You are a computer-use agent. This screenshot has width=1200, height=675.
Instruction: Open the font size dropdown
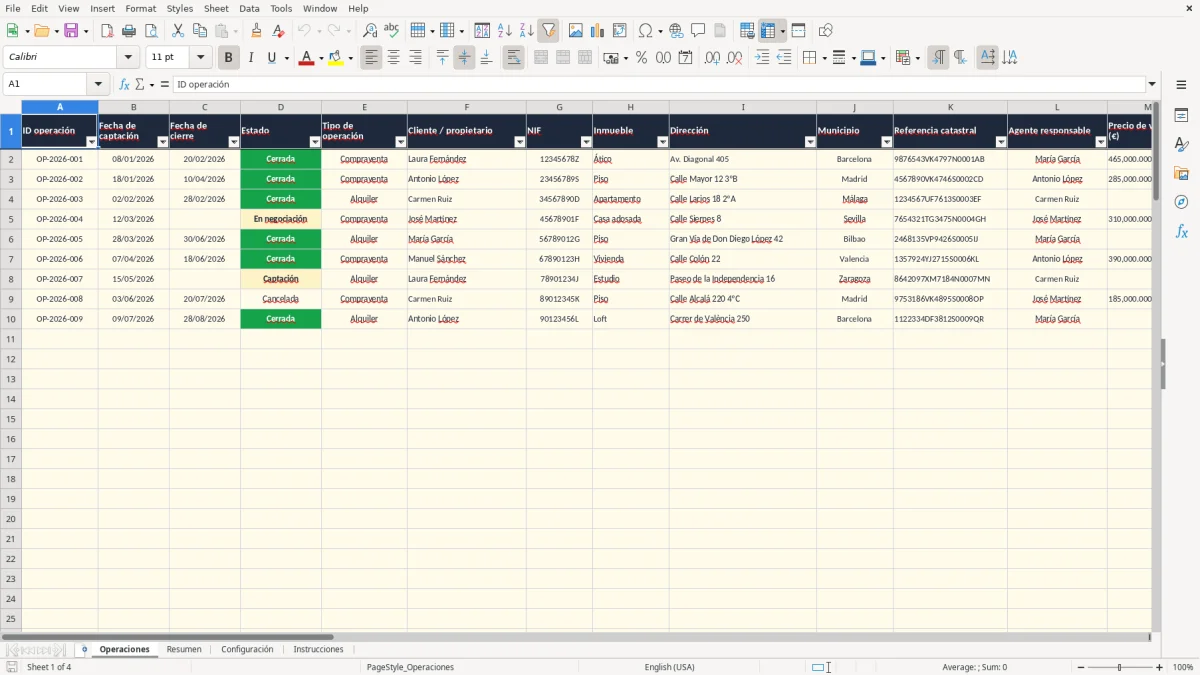point(201,58)
